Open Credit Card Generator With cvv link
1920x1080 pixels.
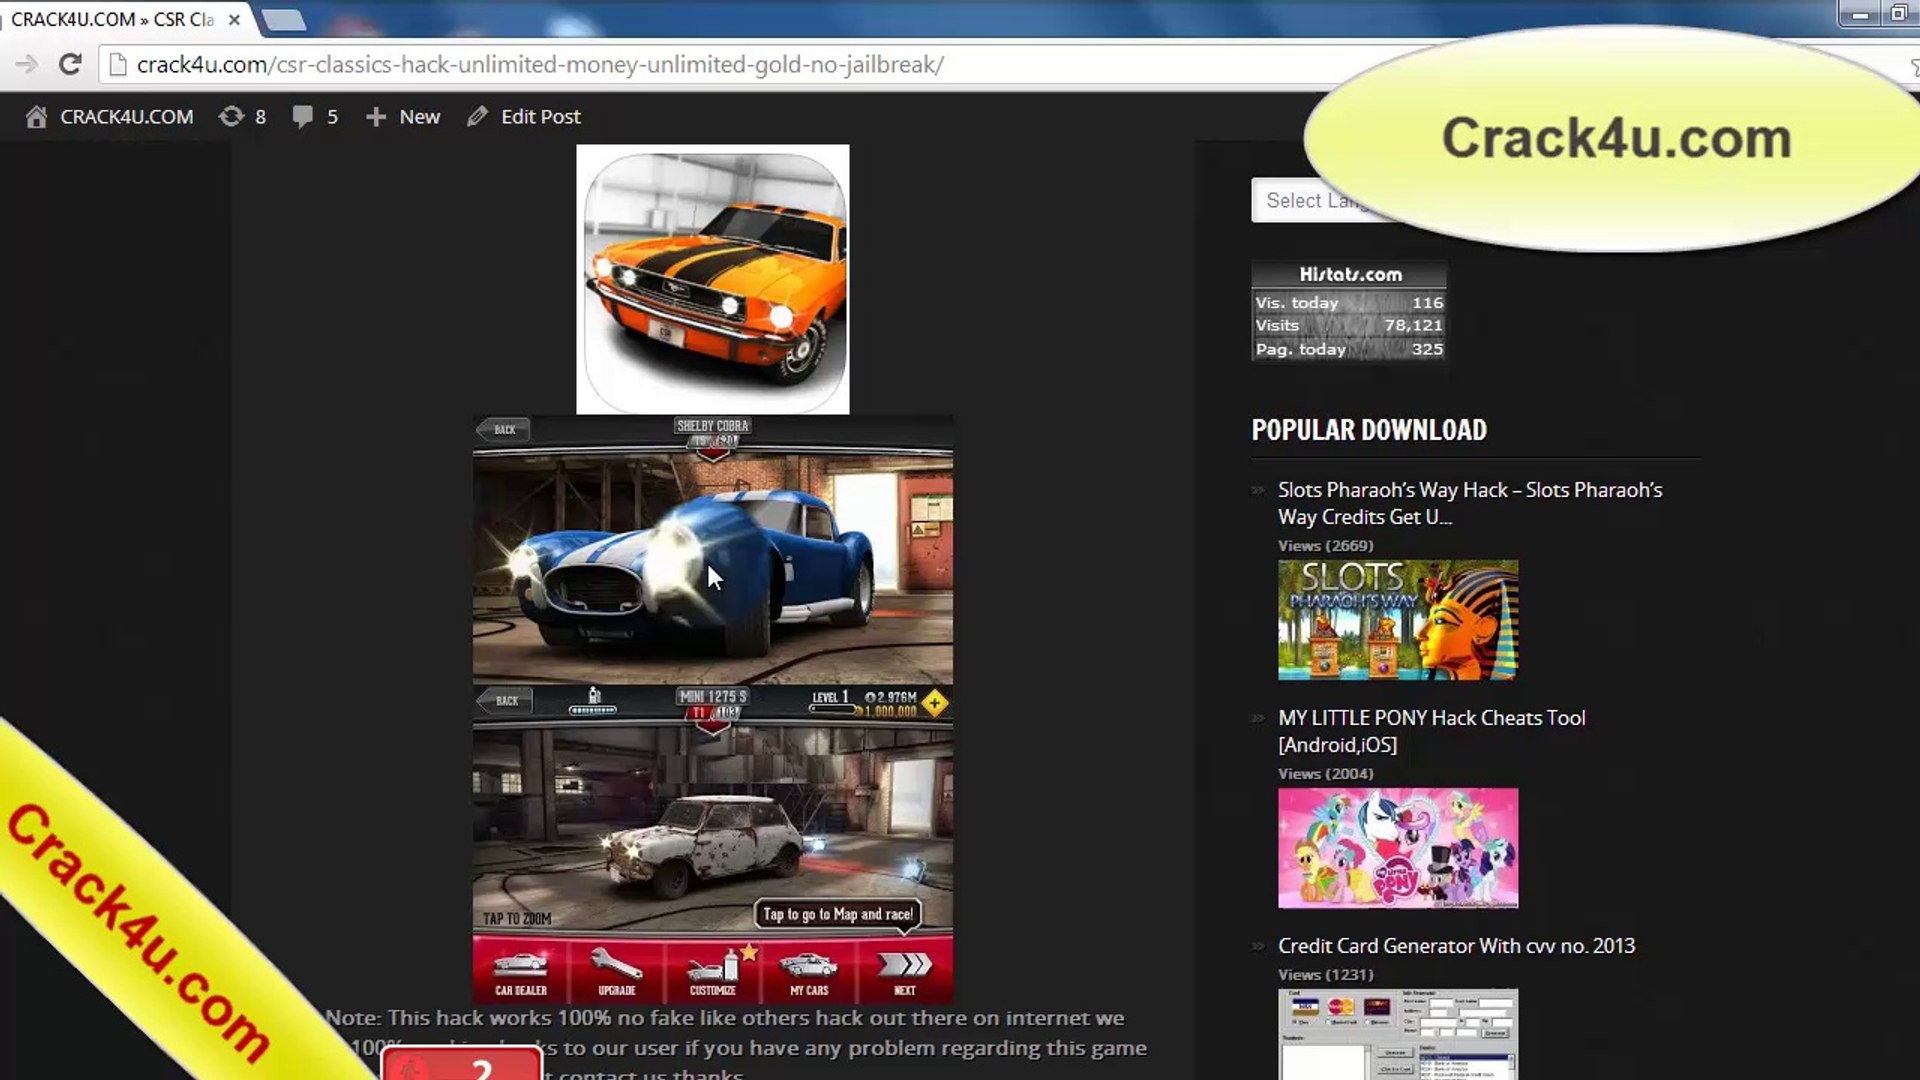tap(1456, 946)
